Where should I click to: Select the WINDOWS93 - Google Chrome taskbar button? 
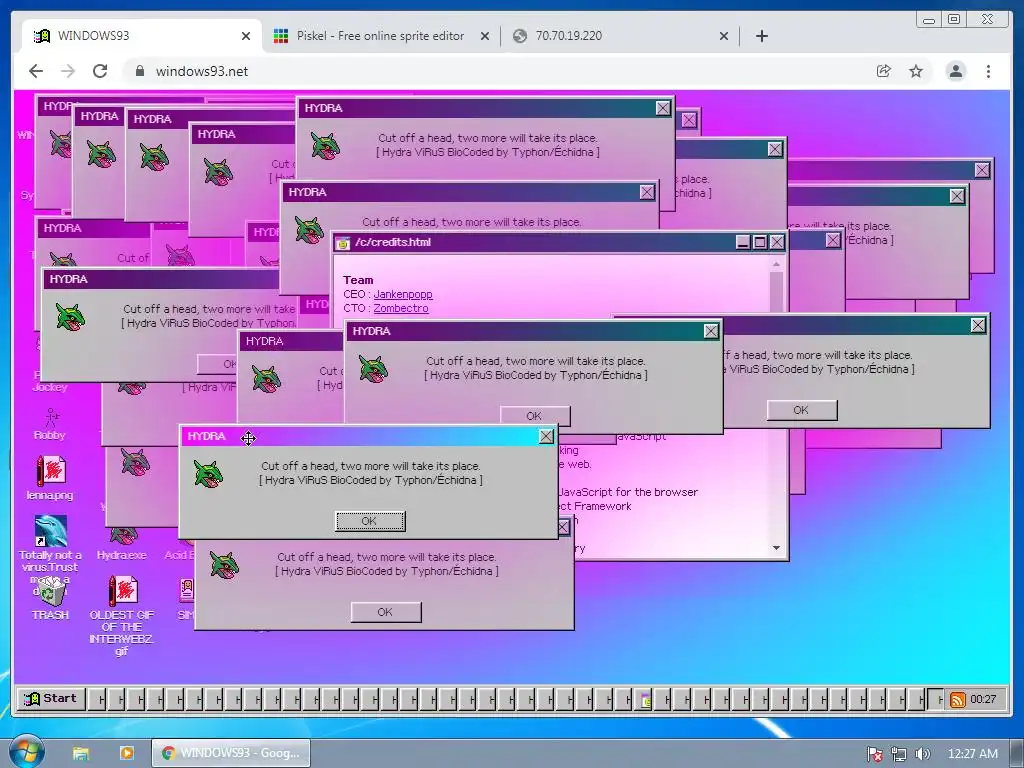(231, 753)
